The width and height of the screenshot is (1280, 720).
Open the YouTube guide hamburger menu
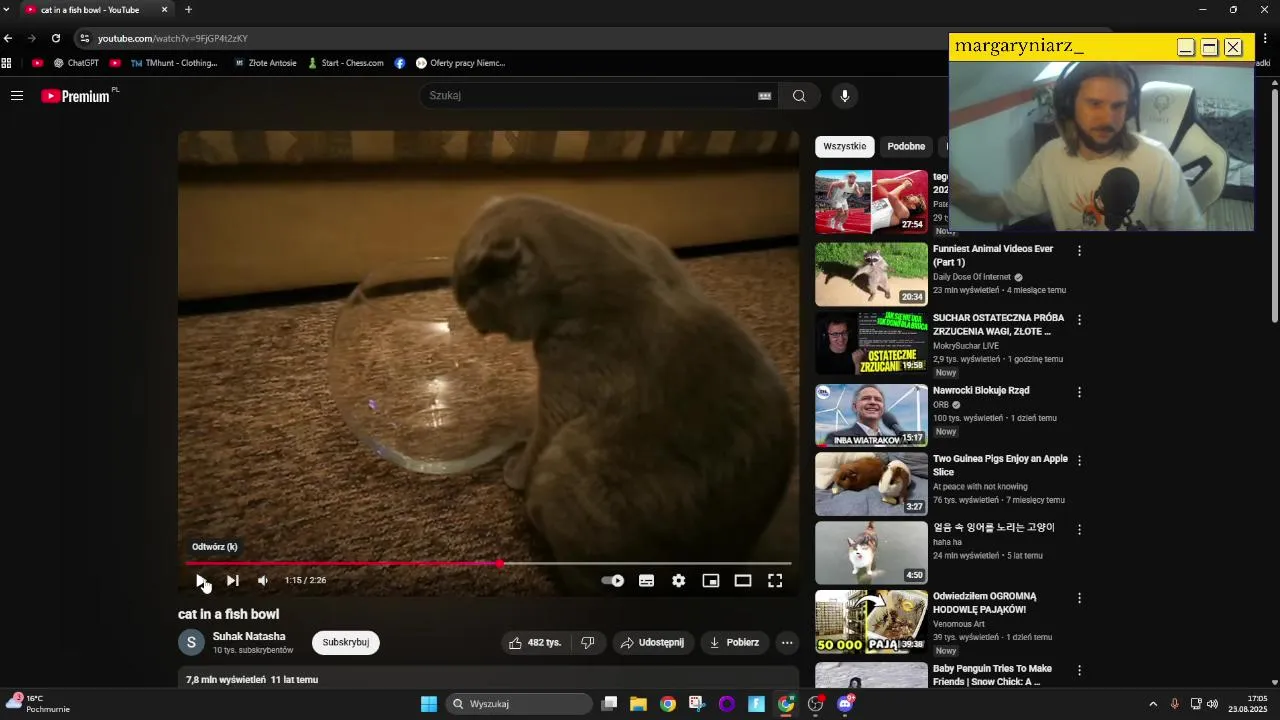(x=17, y=96)
